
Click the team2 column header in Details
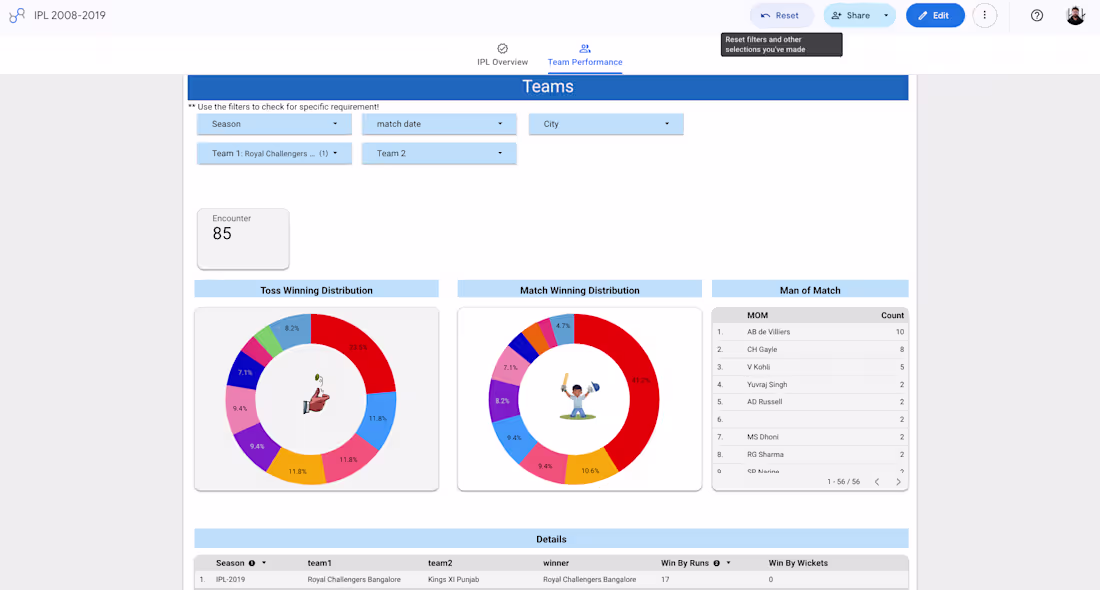pyautogui.click(x=440, y=563)
